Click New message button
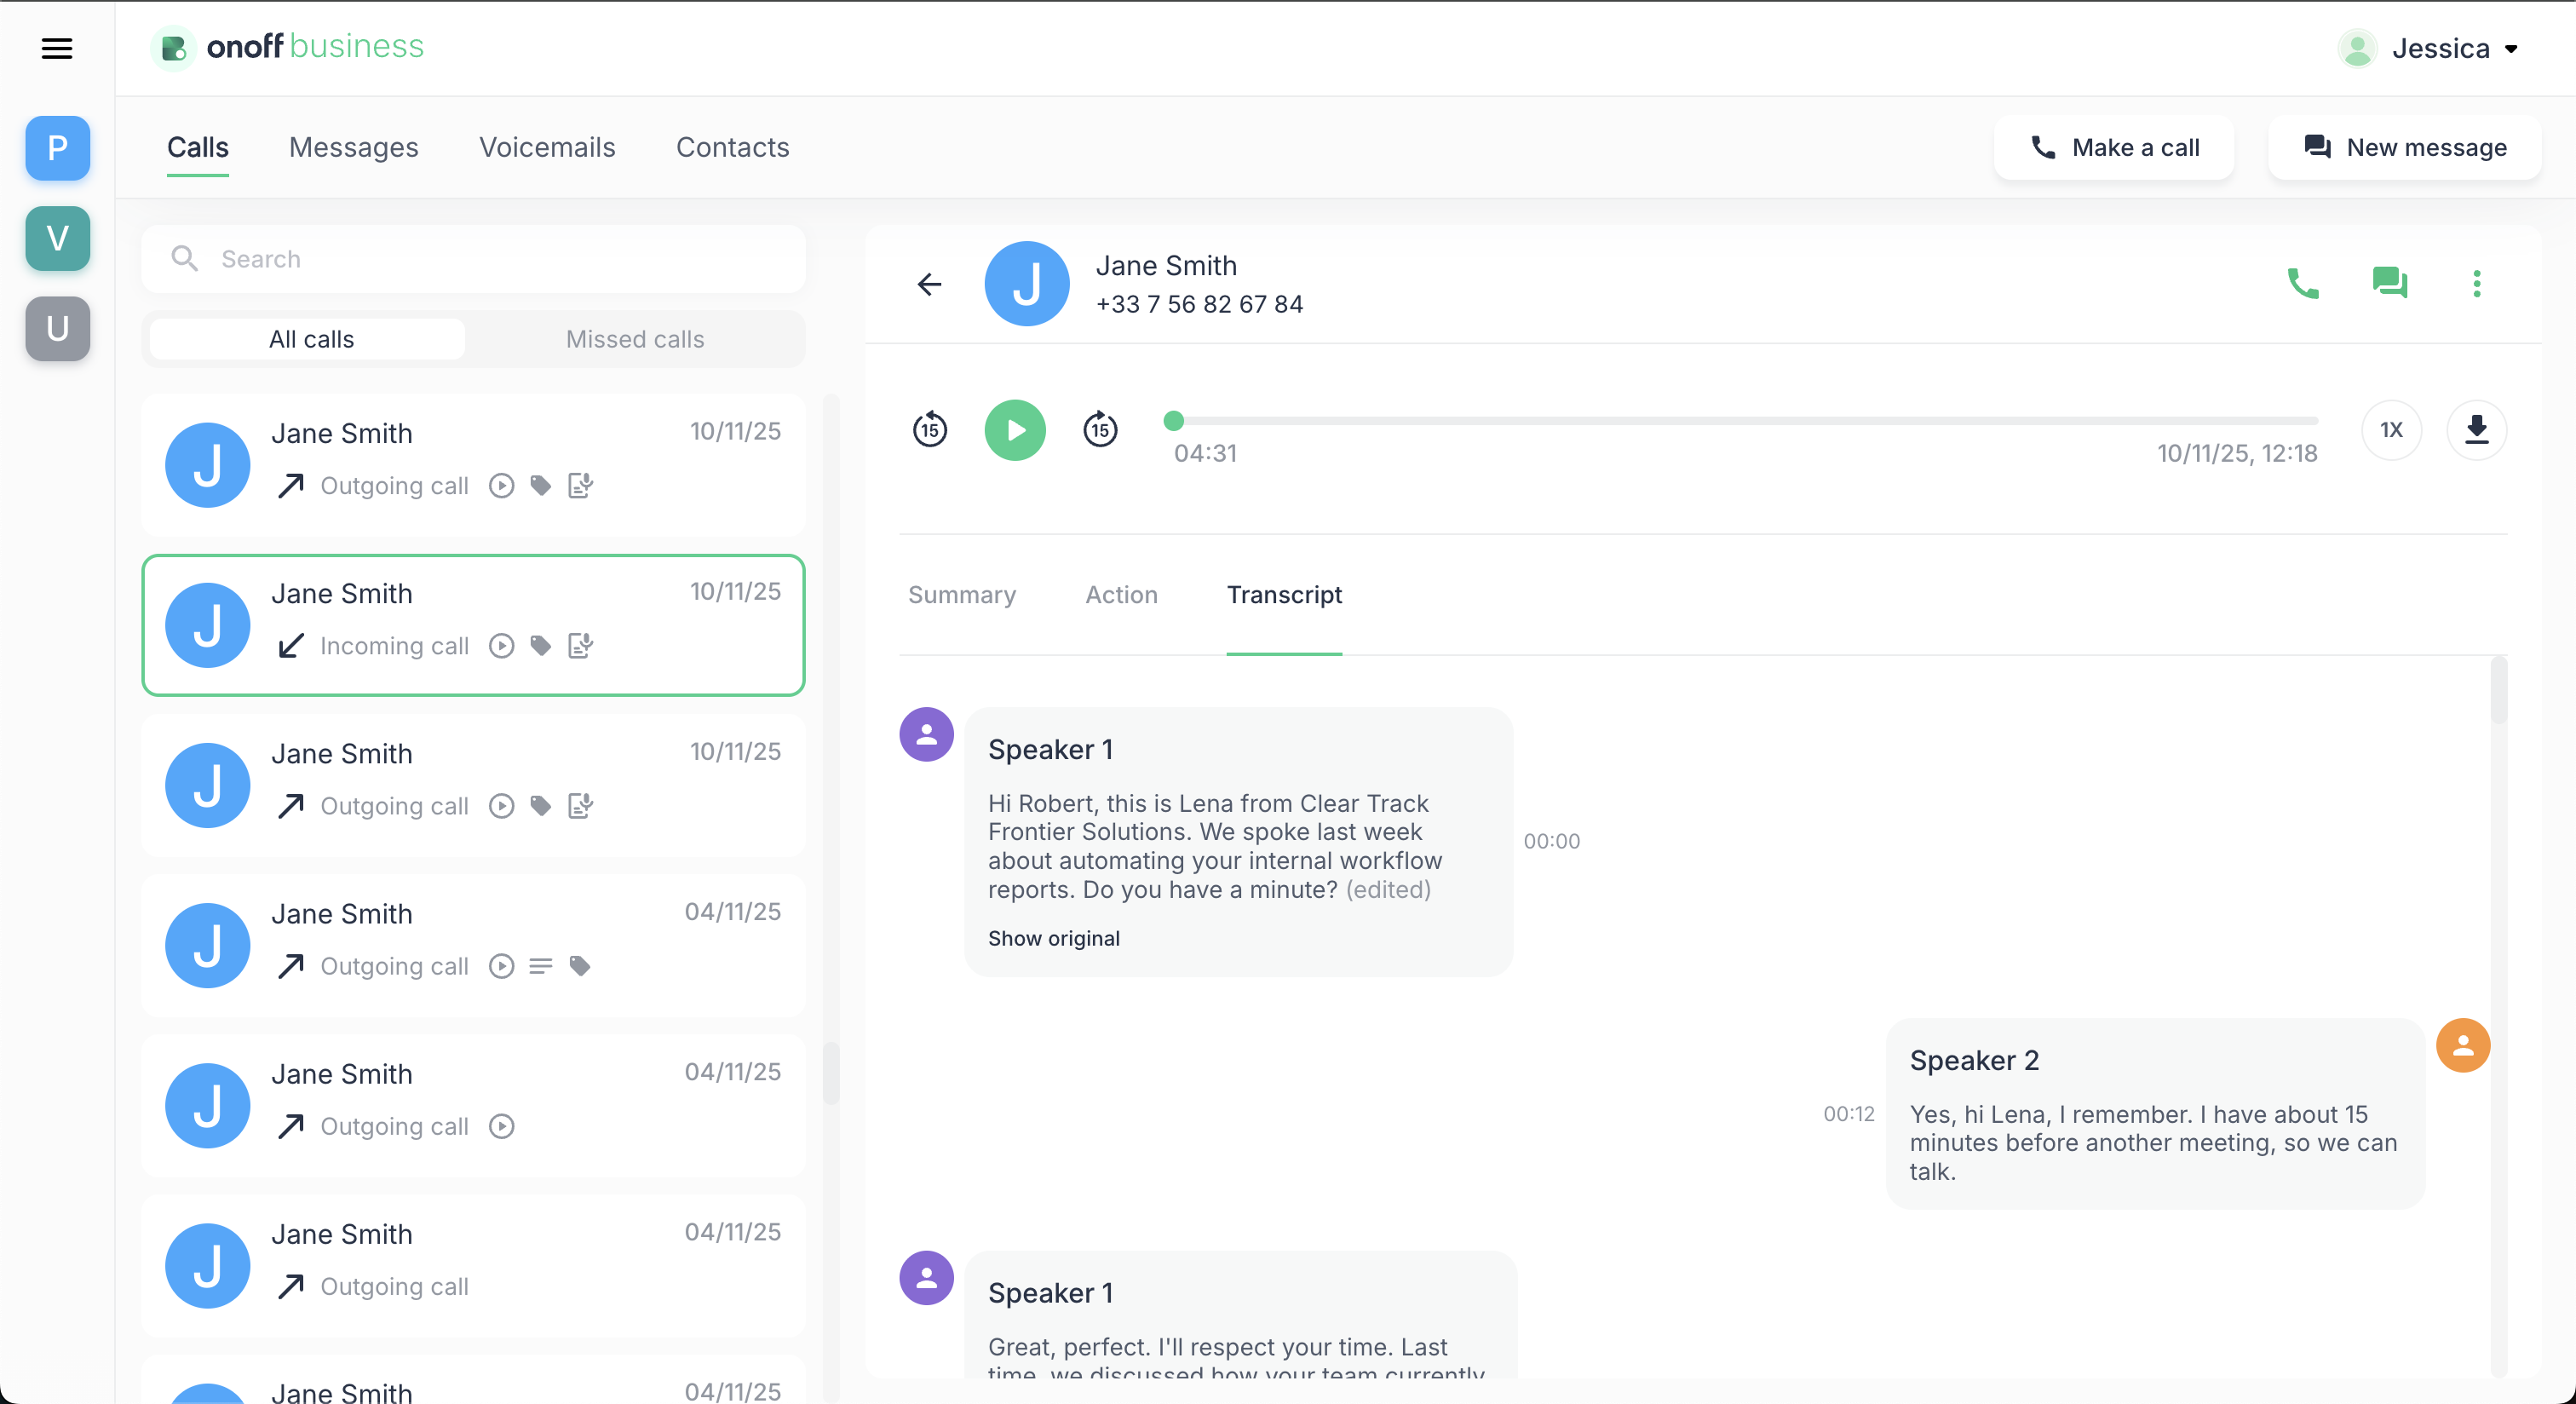The height and width of the screenshot is (1404, 2576). [2405, 147]
